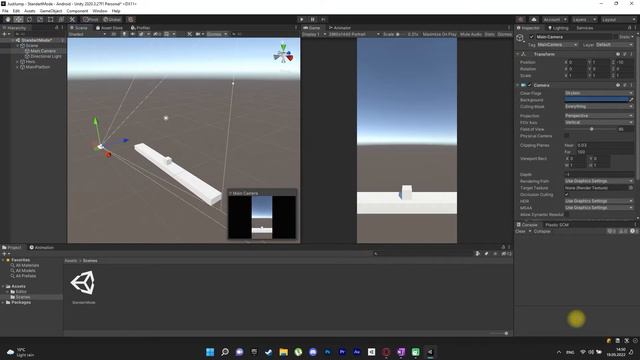
Task: Open the Culling Mask dropdown
Action: 599,107
